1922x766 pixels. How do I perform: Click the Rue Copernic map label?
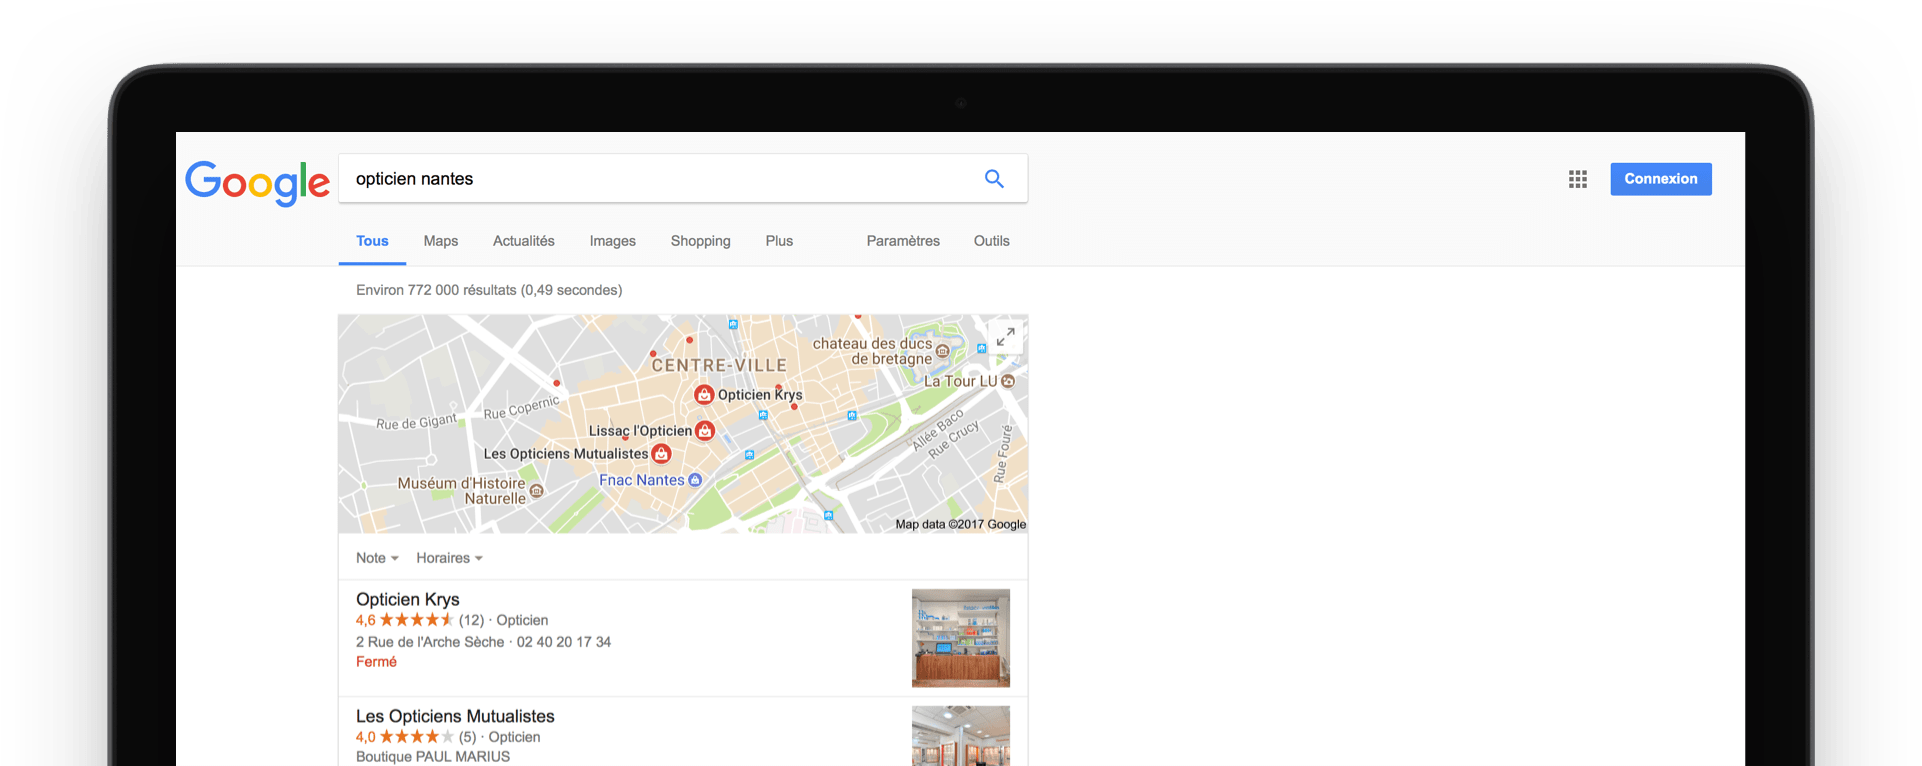click(521, 407)
